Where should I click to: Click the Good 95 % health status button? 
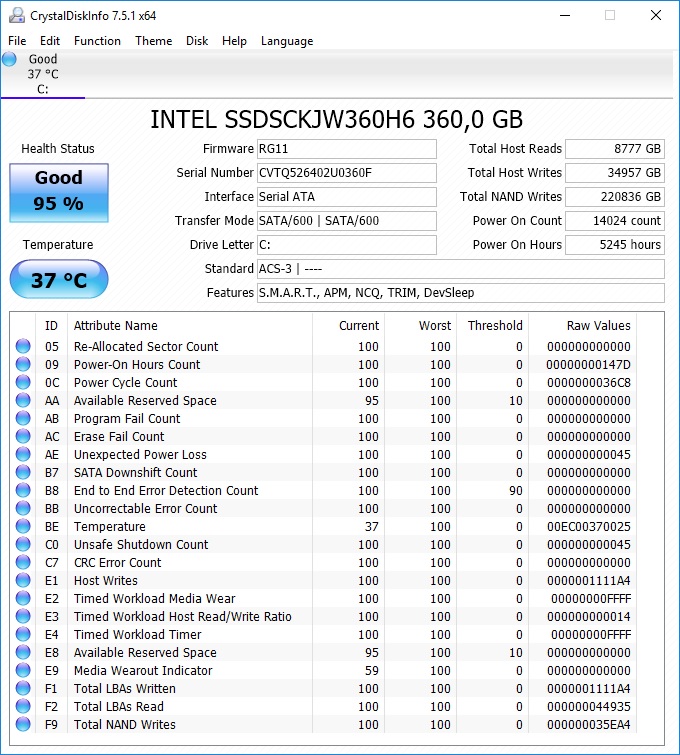coord(59,193)
